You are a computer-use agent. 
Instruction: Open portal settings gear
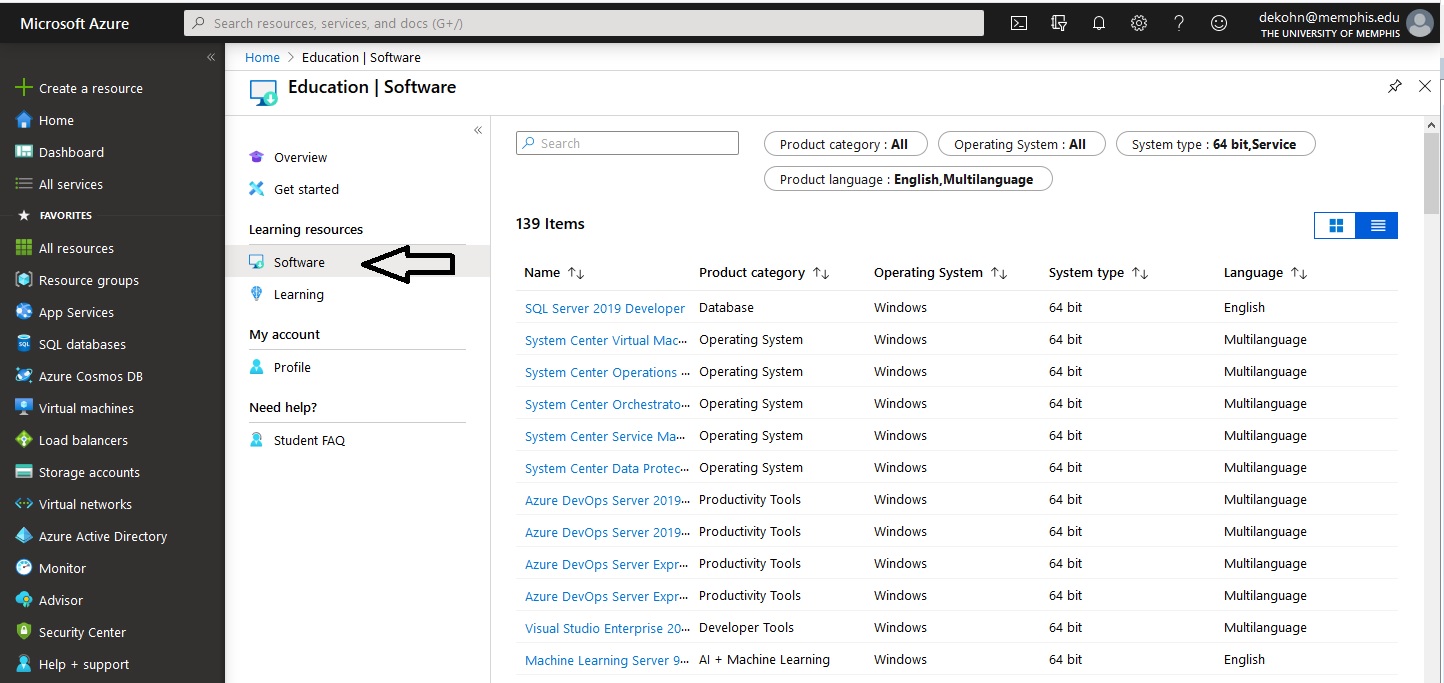(x=1139, y=23)
